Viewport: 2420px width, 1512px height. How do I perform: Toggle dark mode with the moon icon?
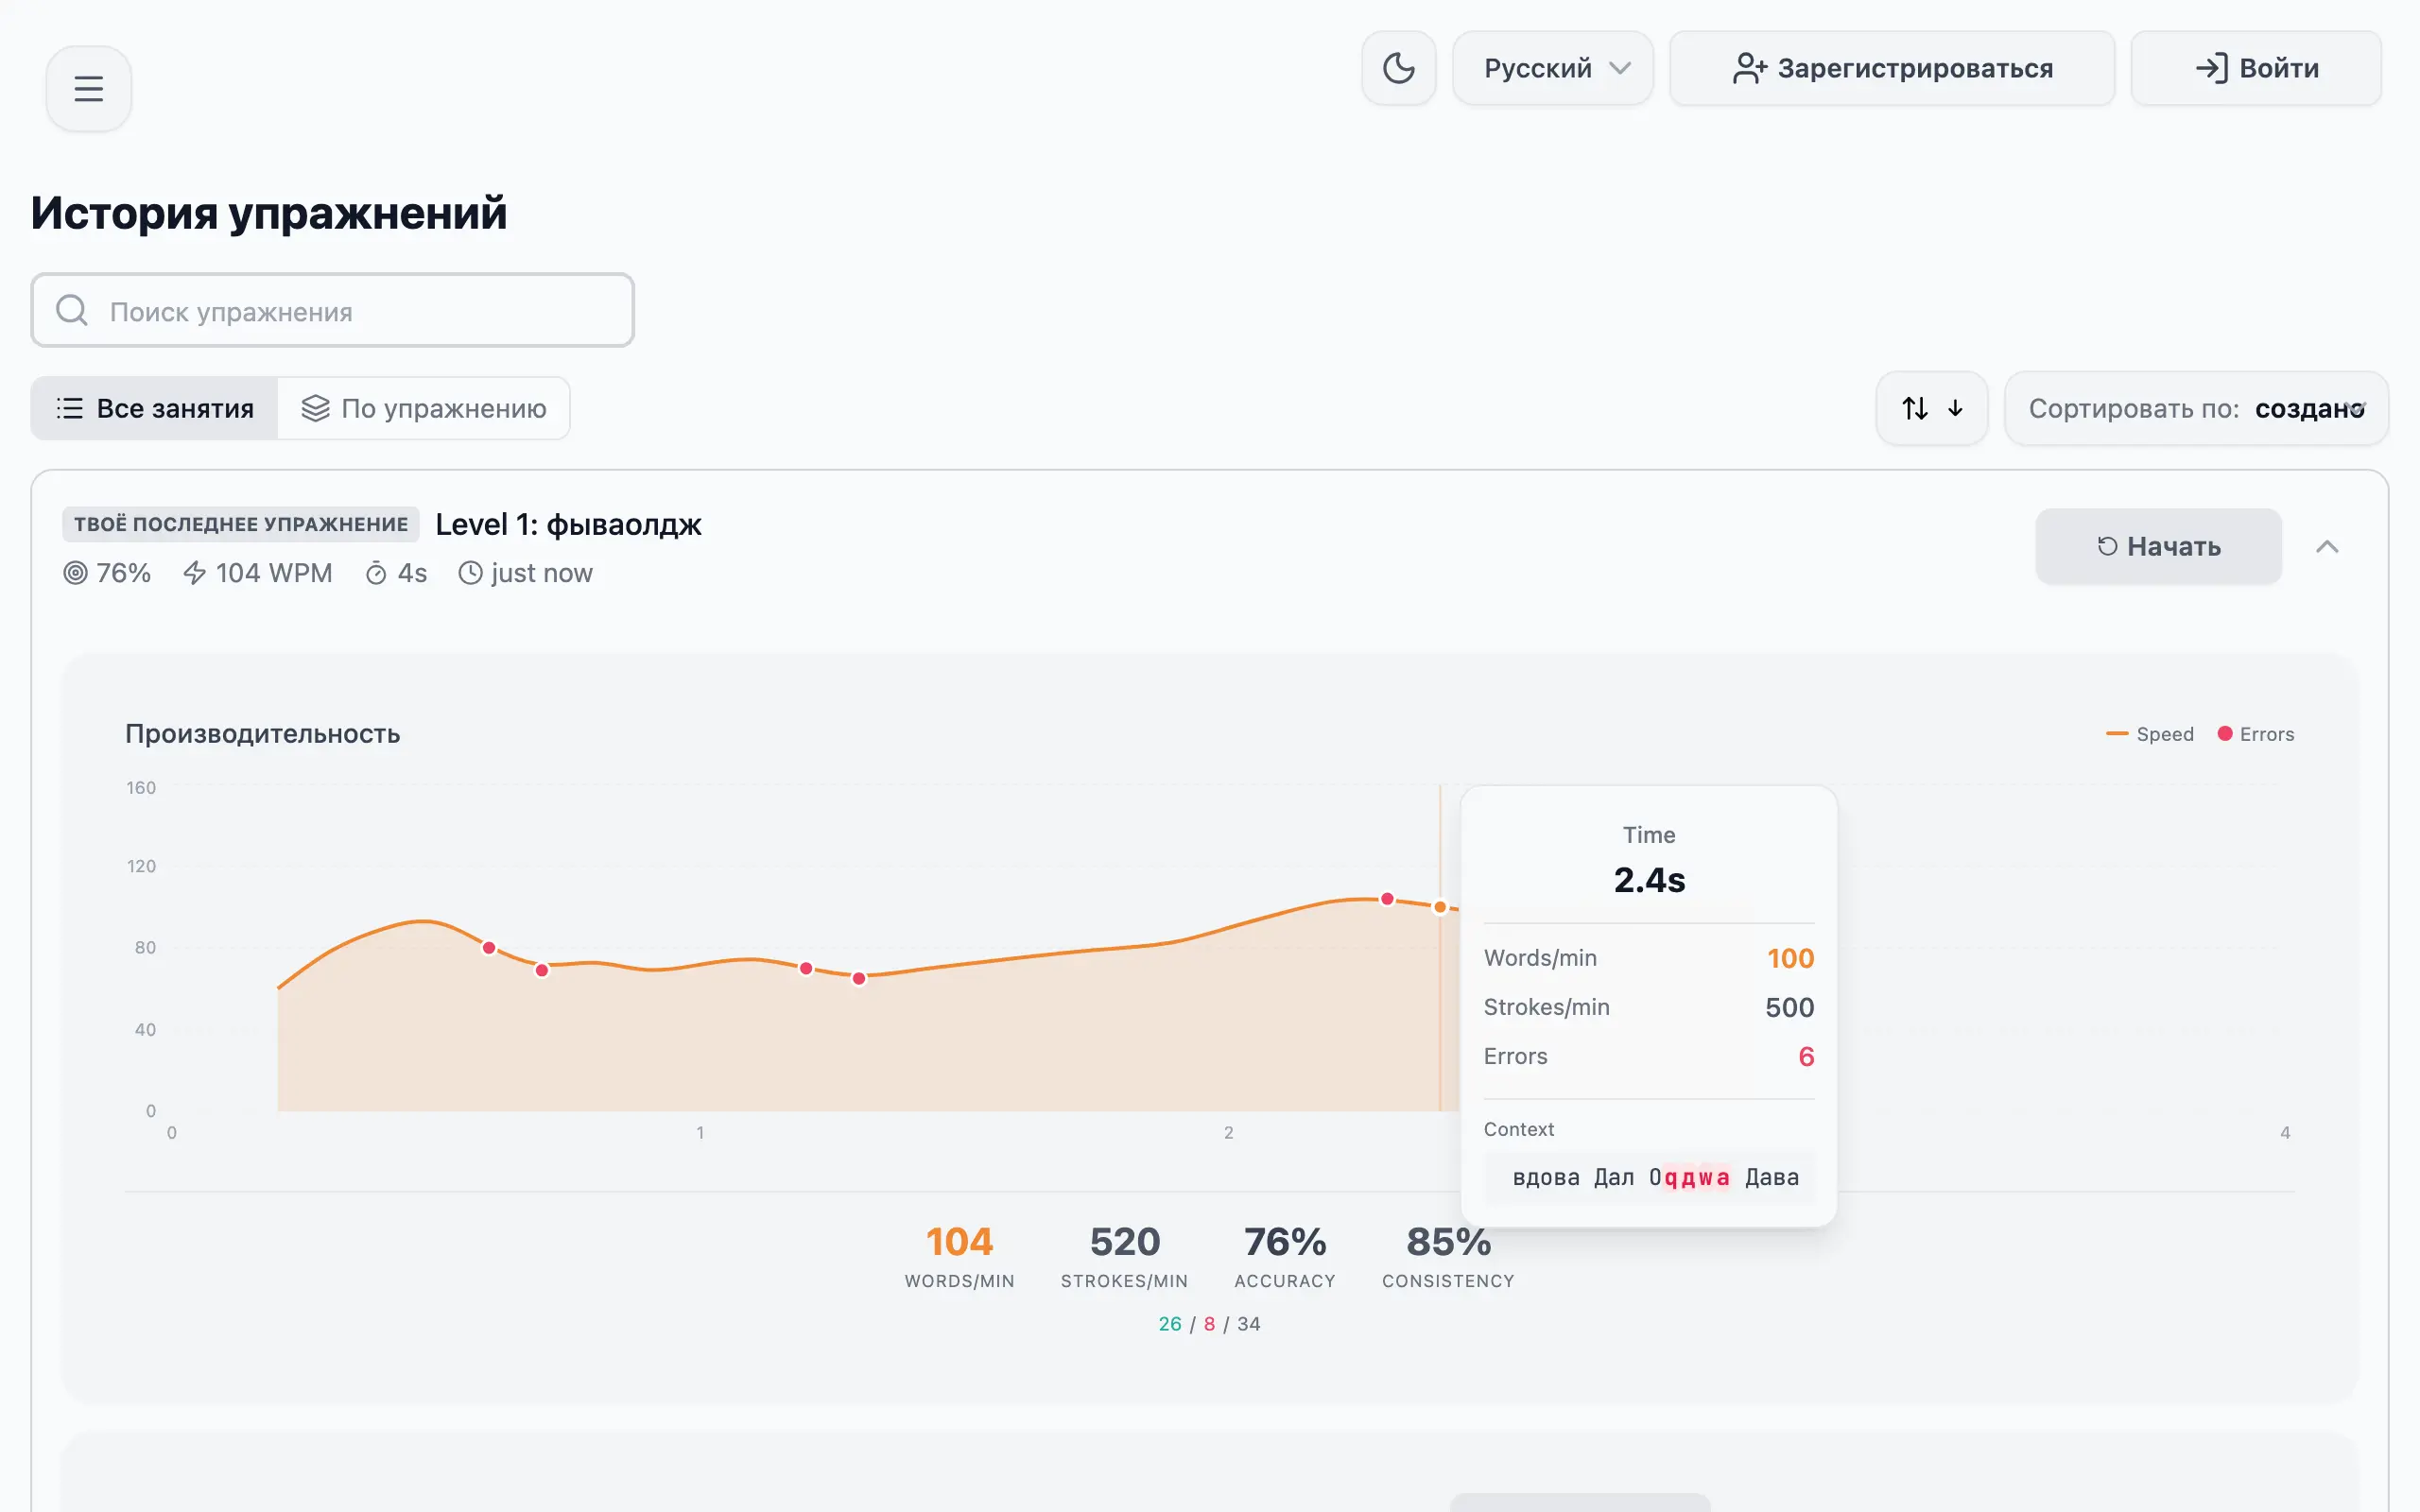[1398, 68]
